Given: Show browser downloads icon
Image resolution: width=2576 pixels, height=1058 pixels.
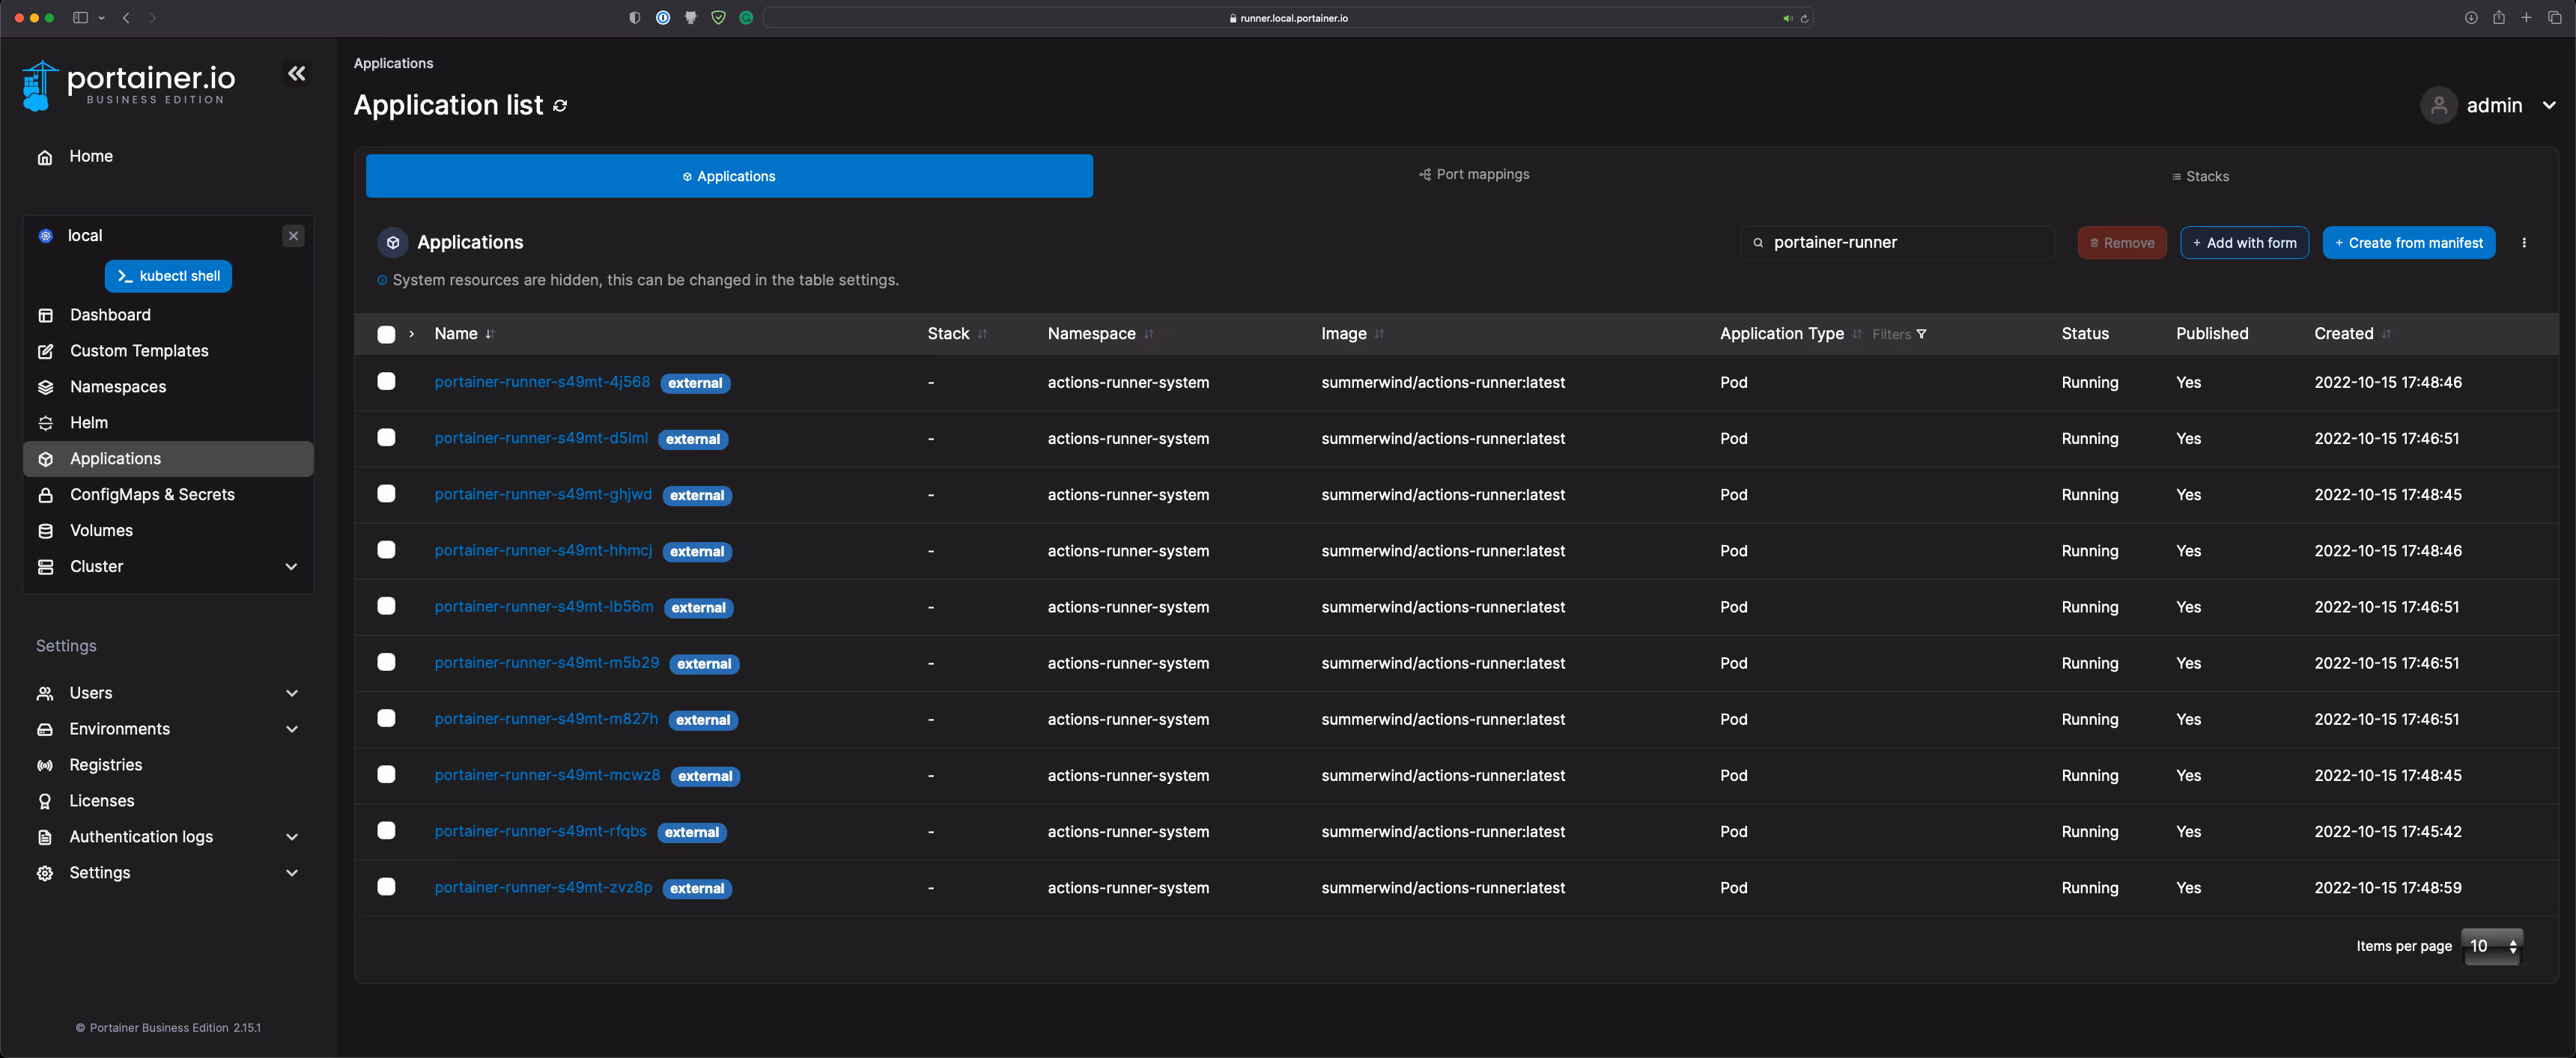Looking at the screenshot, I should pos(2471,18).
